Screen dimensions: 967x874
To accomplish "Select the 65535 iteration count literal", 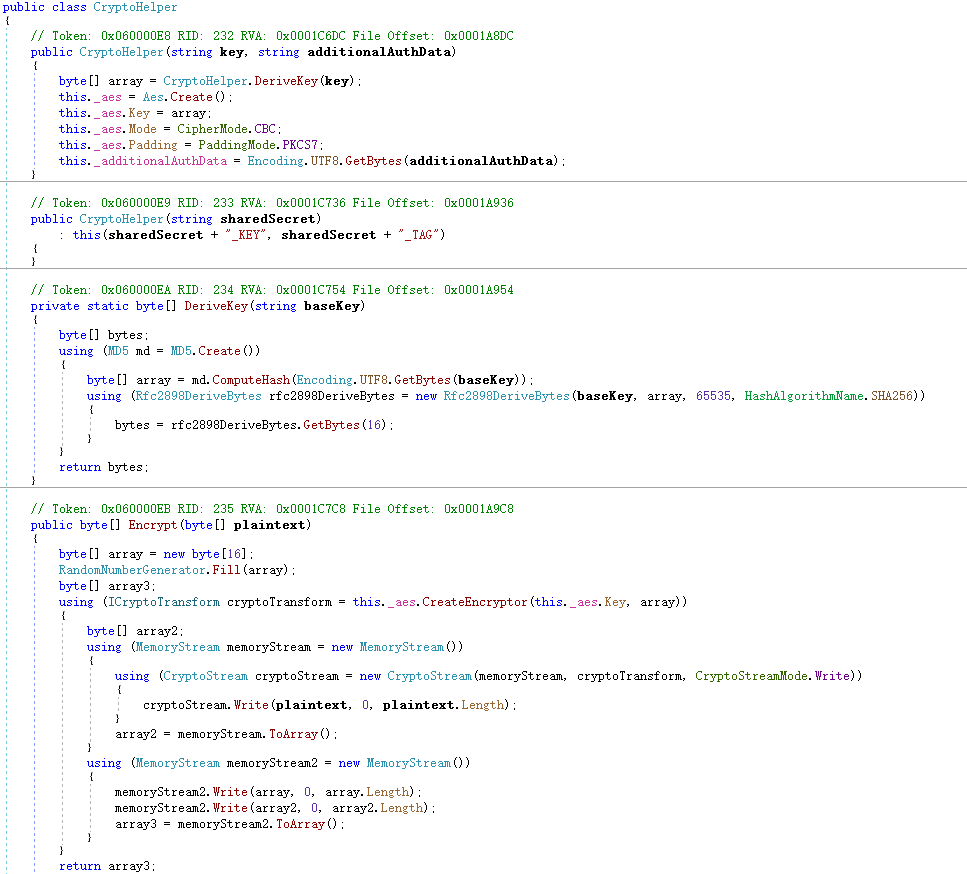I will point(714,396).
